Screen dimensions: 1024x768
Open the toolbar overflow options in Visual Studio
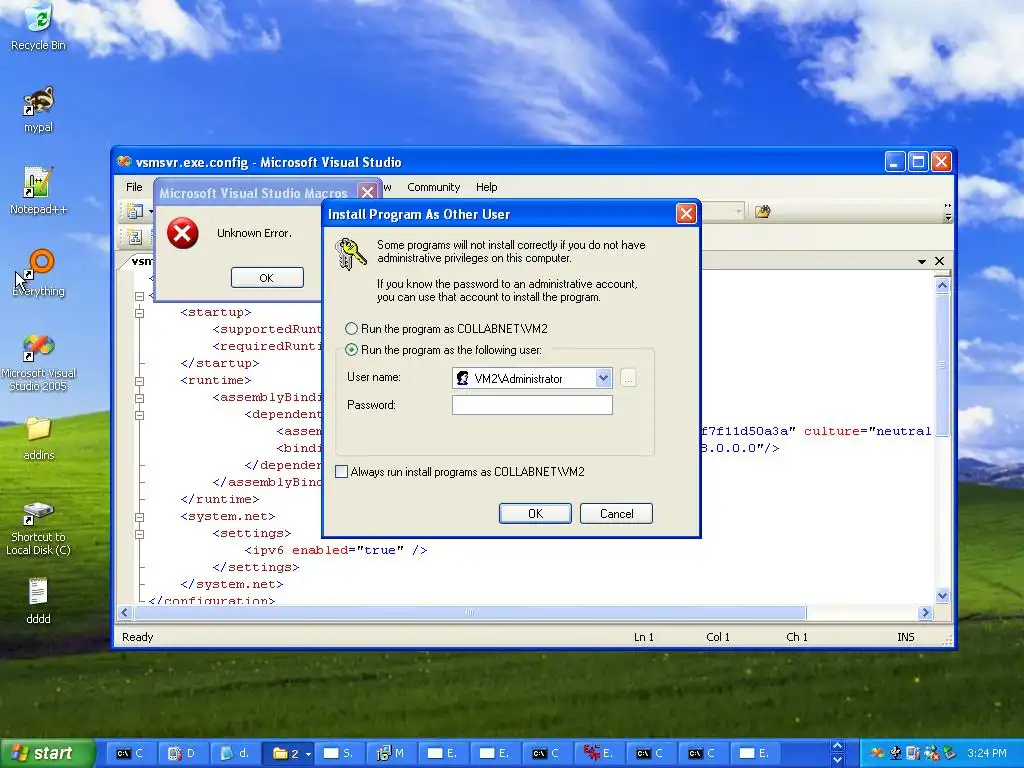click(x=948, y=211)
